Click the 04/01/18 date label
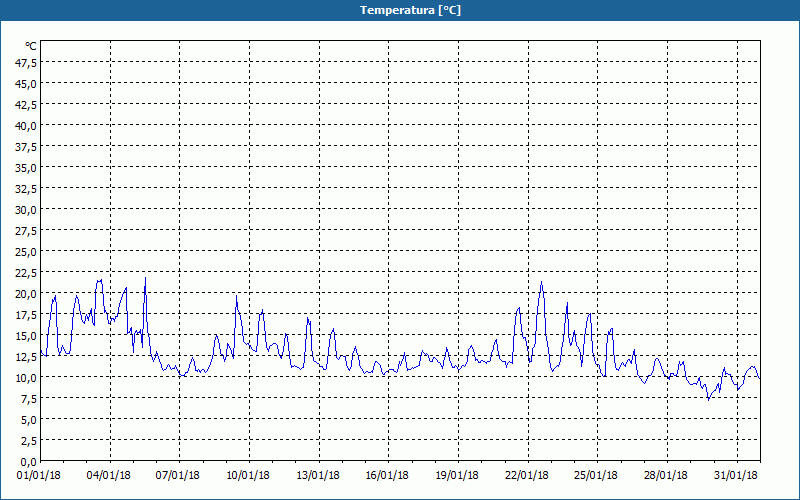The width and height of the screenshot is (800, 500). click(109, 476)
